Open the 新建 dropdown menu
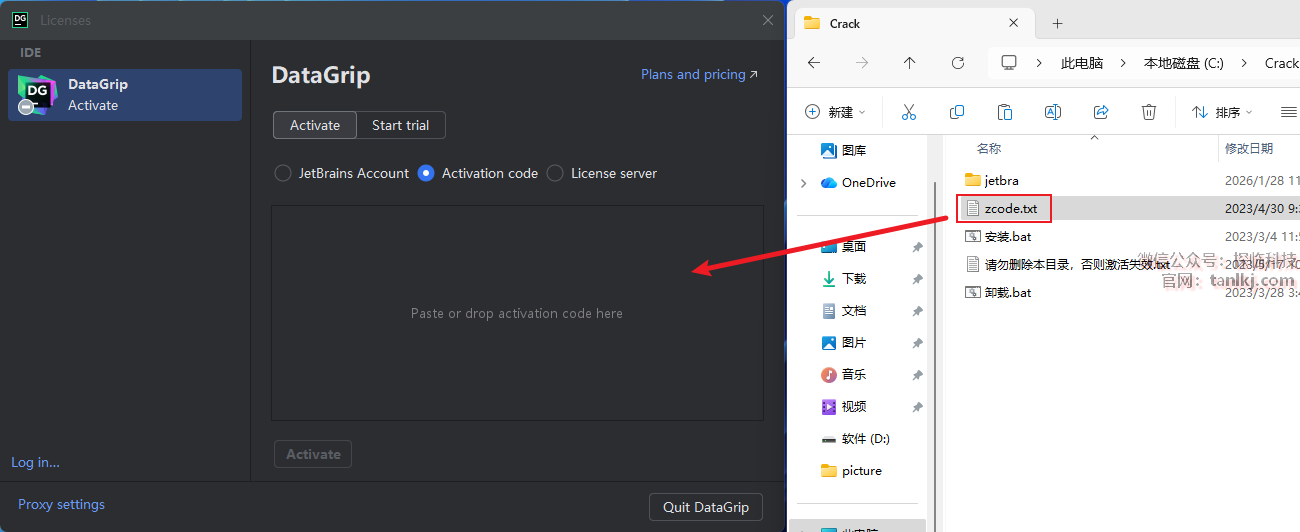Image resolution: width=1300 pixels, height=532 pixels. click(x=836, y=112)
